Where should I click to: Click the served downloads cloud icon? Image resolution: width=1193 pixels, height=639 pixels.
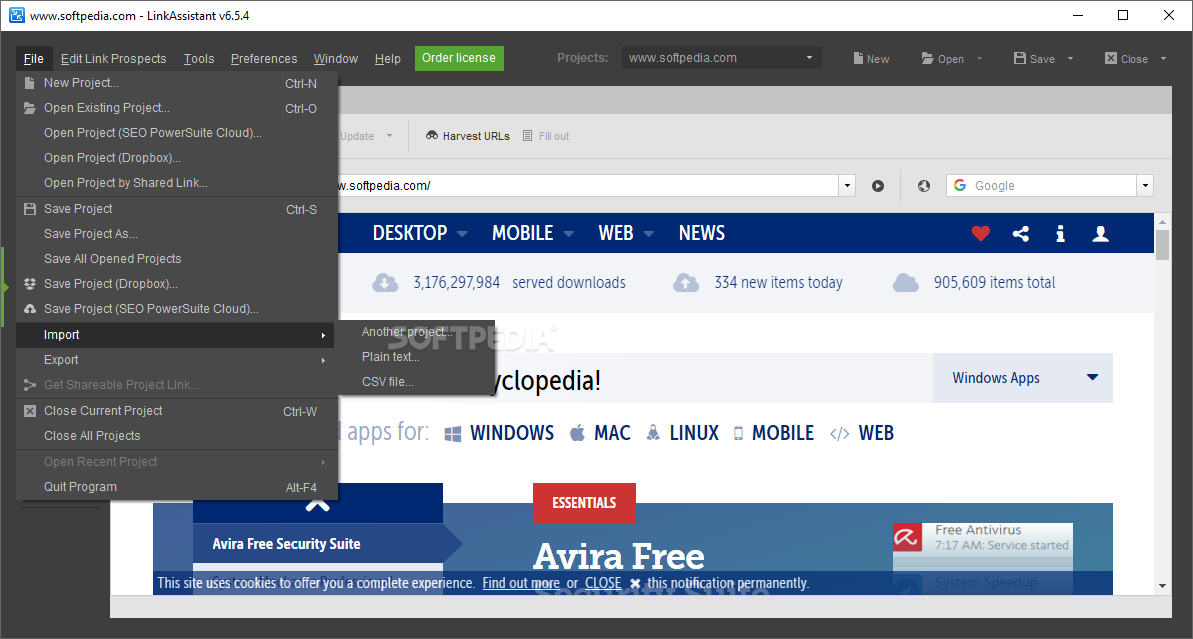(385, 283)
